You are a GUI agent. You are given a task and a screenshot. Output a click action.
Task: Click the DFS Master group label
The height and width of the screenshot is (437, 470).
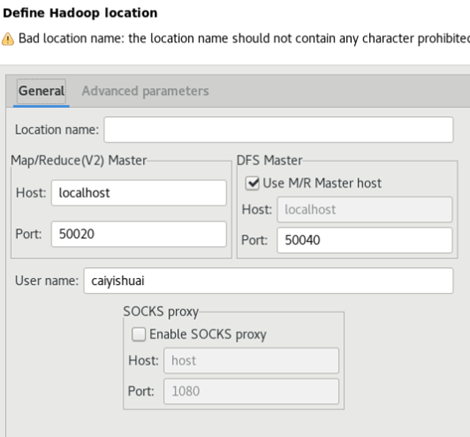269,160
